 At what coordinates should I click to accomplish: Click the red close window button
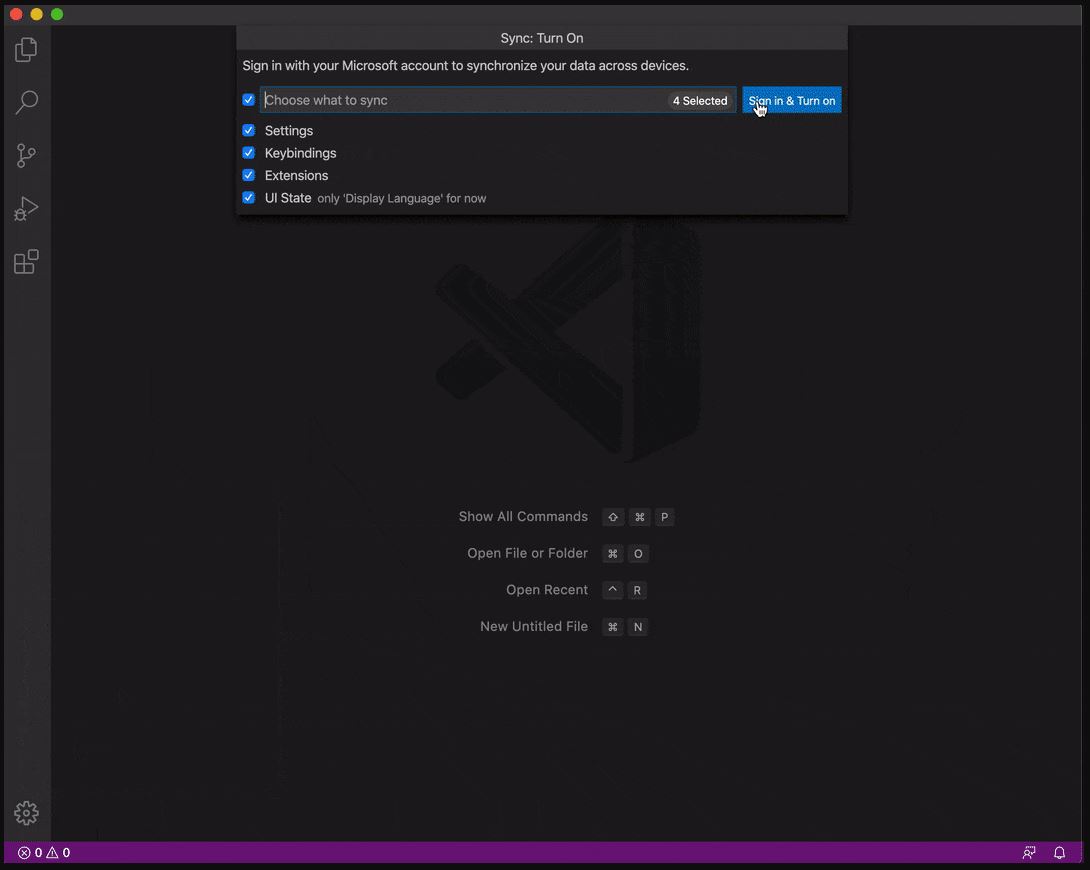click(16, 14)
